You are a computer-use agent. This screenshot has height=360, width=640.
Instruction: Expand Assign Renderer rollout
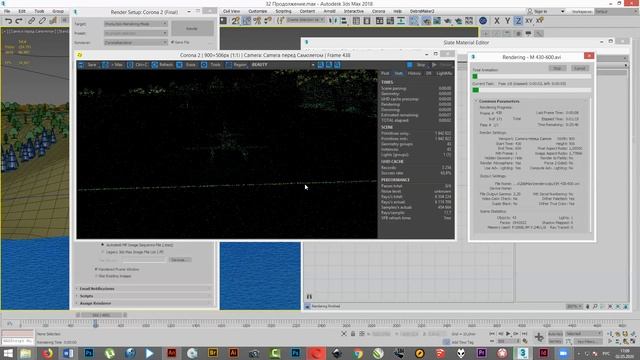[x=144, y=303]
